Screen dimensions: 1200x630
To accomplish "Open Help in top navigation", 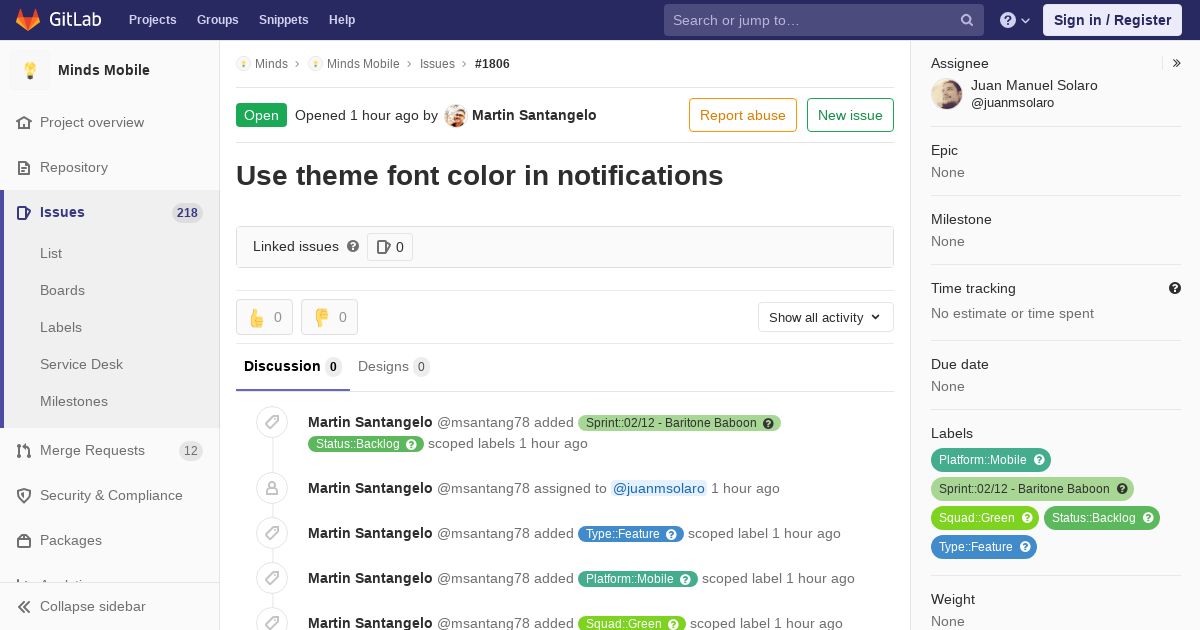I will coord(342,20).
